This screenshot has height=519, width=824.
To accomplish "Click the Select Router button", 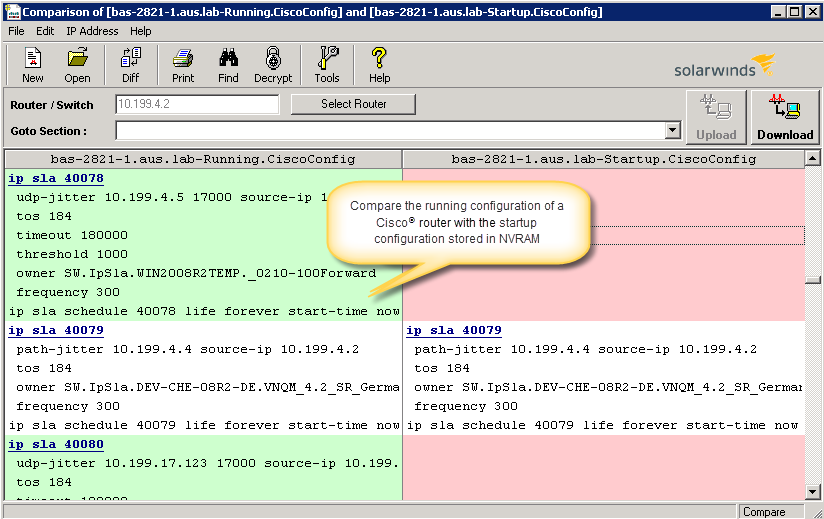I will coord(353,104).
